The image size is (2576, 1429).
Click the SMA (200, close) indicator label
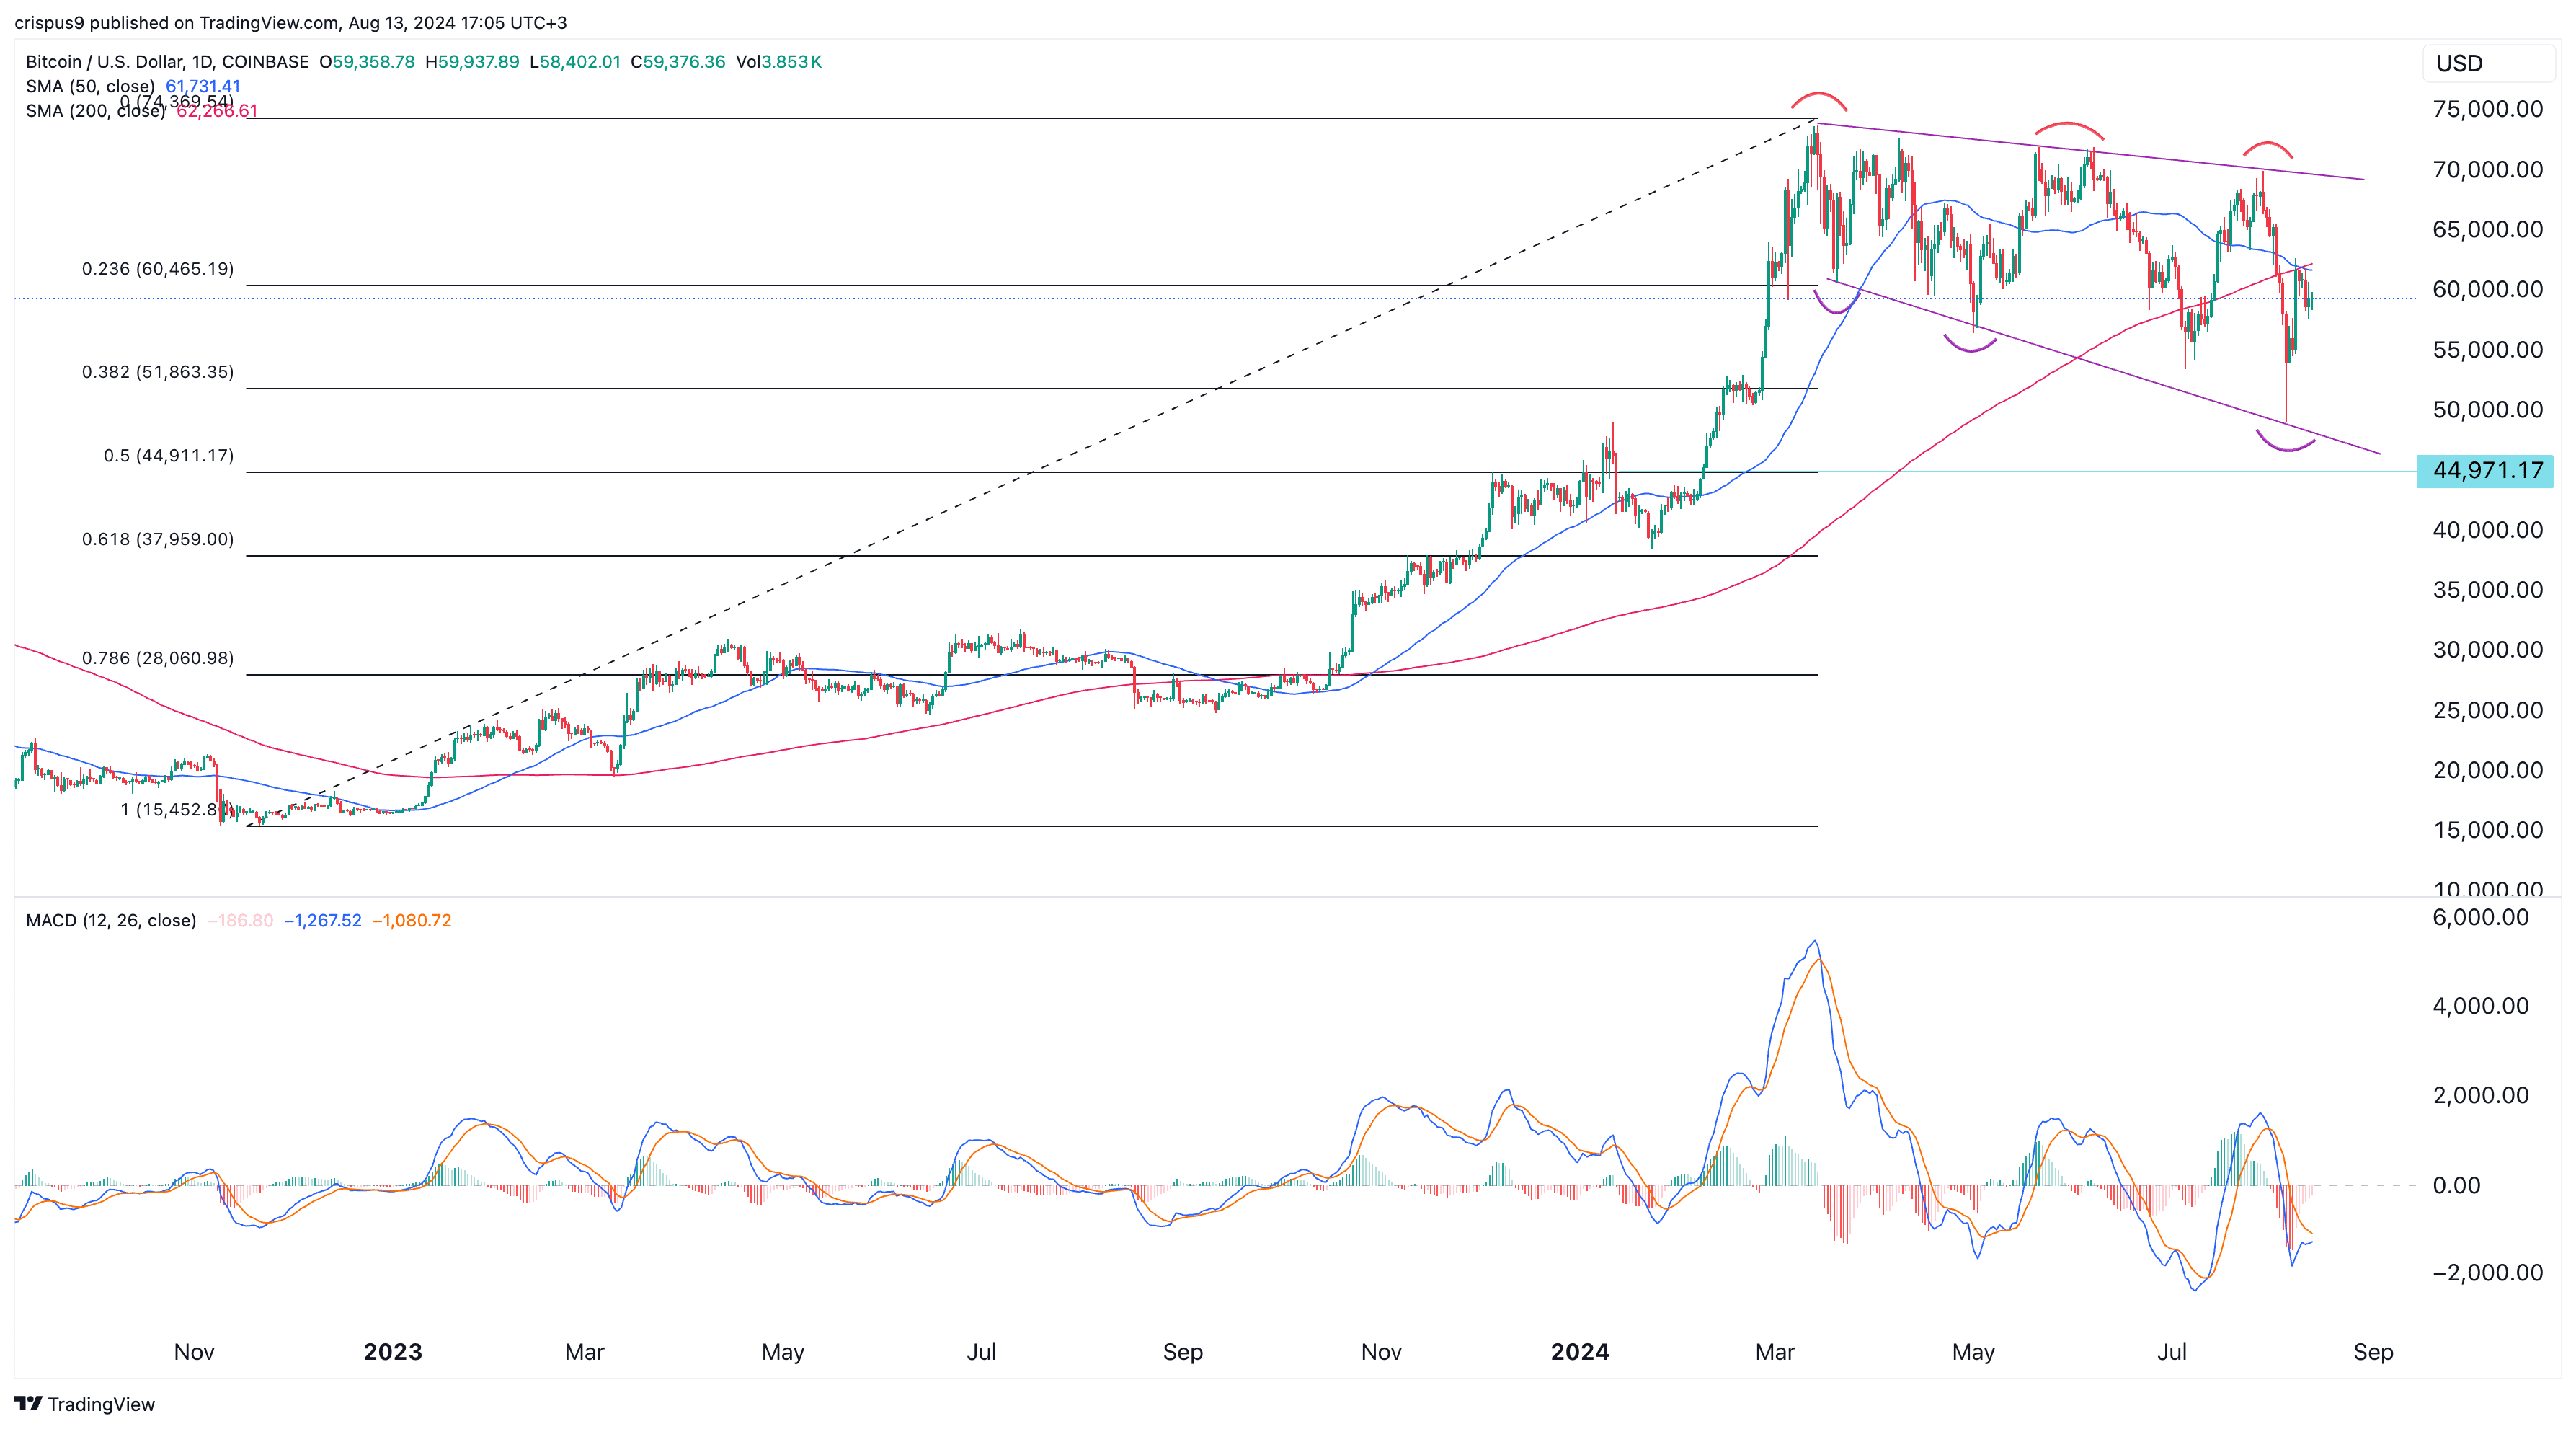95,110
